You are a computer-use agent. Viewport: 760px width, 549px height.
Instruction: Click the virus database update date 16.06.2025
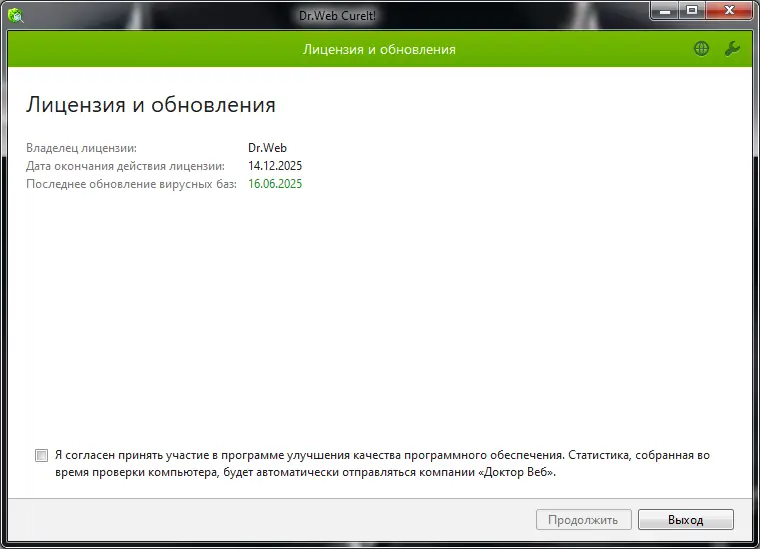point(275,184)
